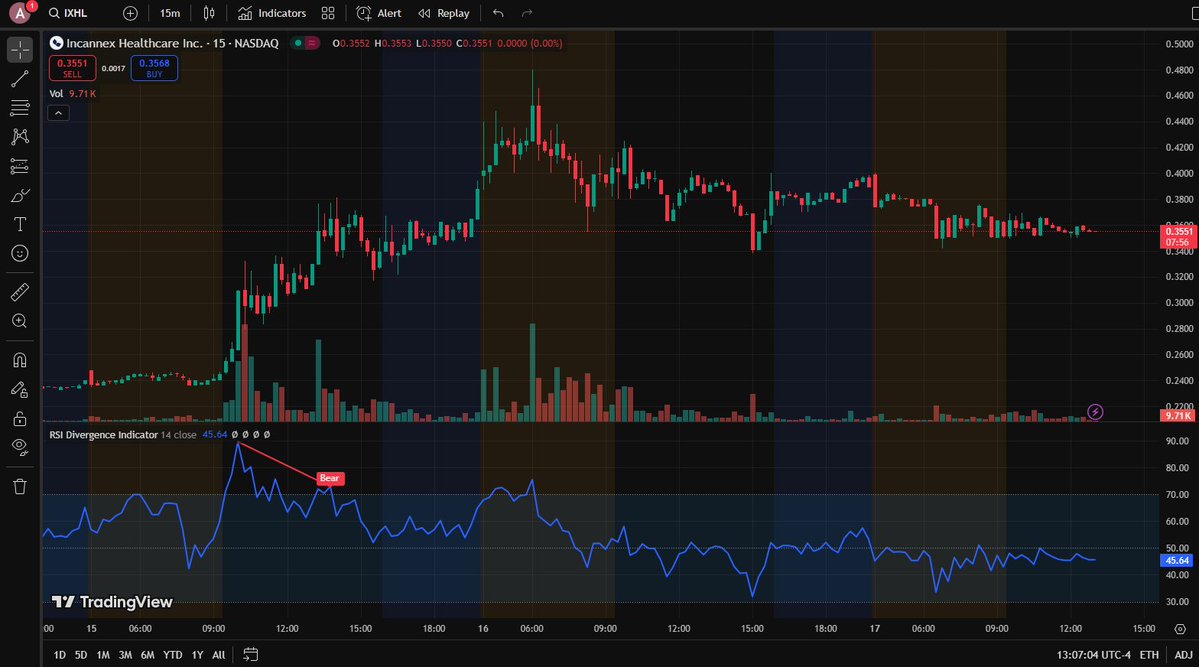Set range to 5D

point(80,655)
